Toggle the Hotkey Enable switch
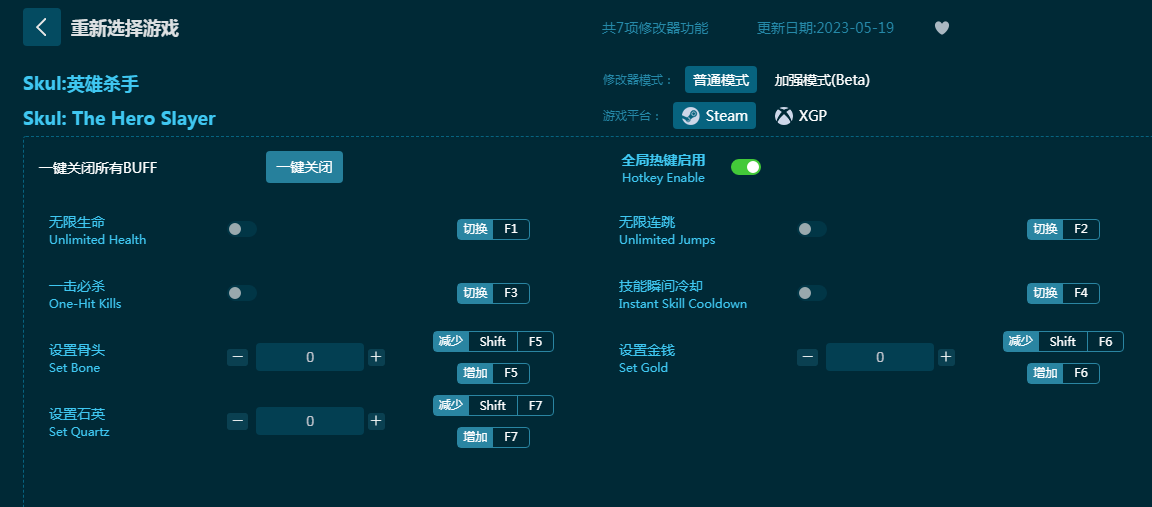1152x507 pixels. (746, 167)
